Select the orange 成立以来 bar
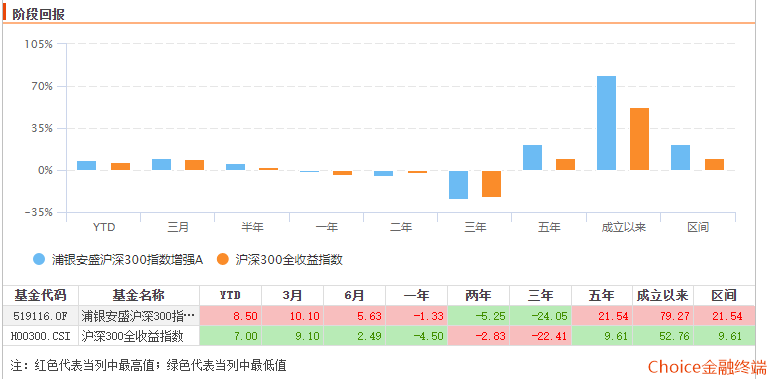This screenshot has height=379, width=770. 639,139
